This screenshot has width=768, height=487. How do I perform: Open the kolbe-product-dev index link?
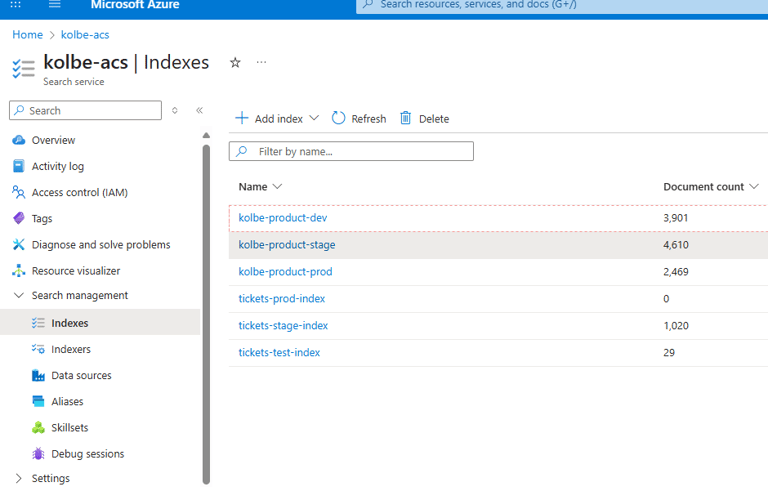point(283,218)
